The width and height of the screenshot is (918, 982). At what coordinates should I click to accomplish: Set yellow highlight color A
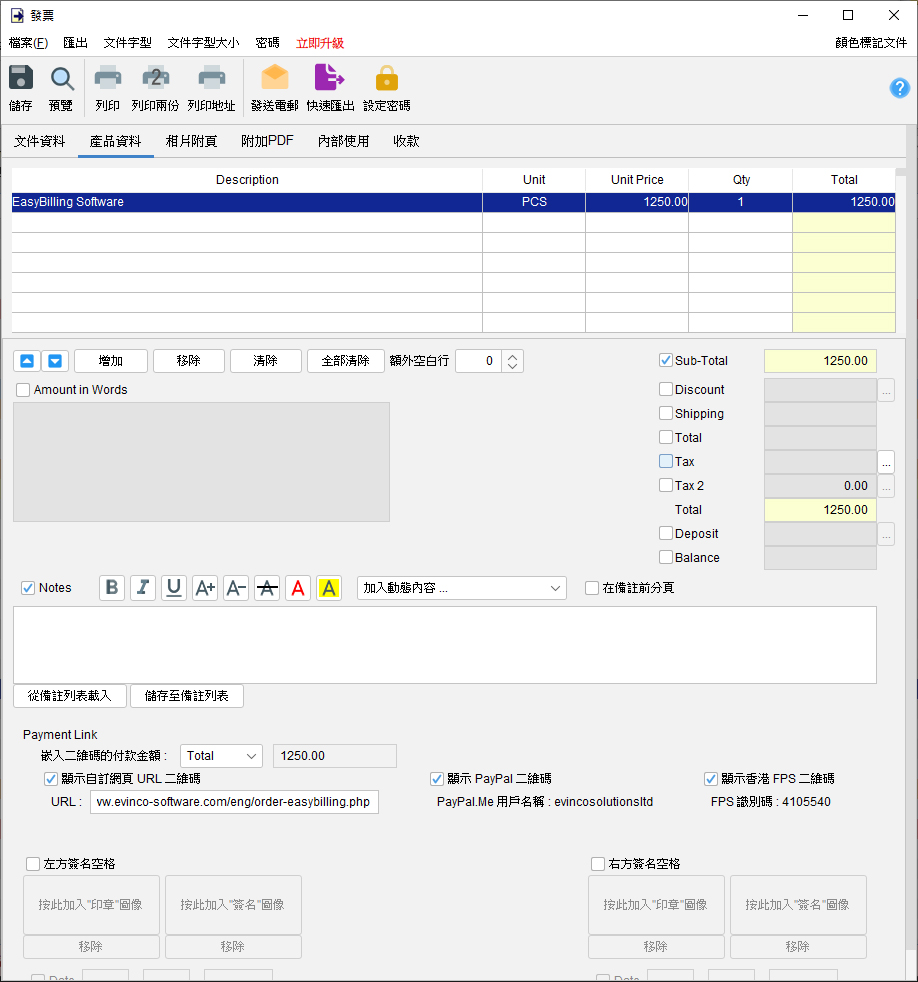(329, 587)
